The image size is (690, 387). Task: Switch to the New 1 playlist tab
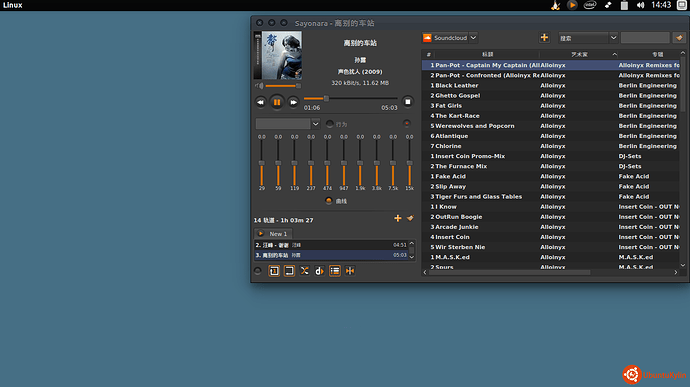(273, 234)
